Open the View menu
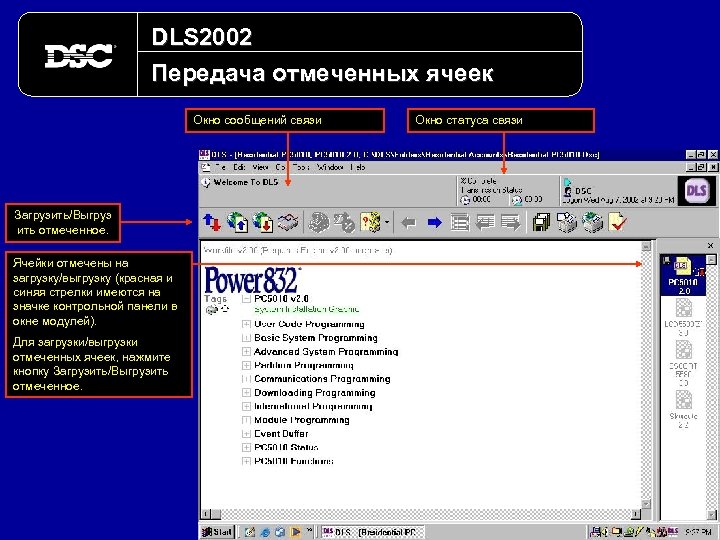720x540 pixels. [260, 167]
